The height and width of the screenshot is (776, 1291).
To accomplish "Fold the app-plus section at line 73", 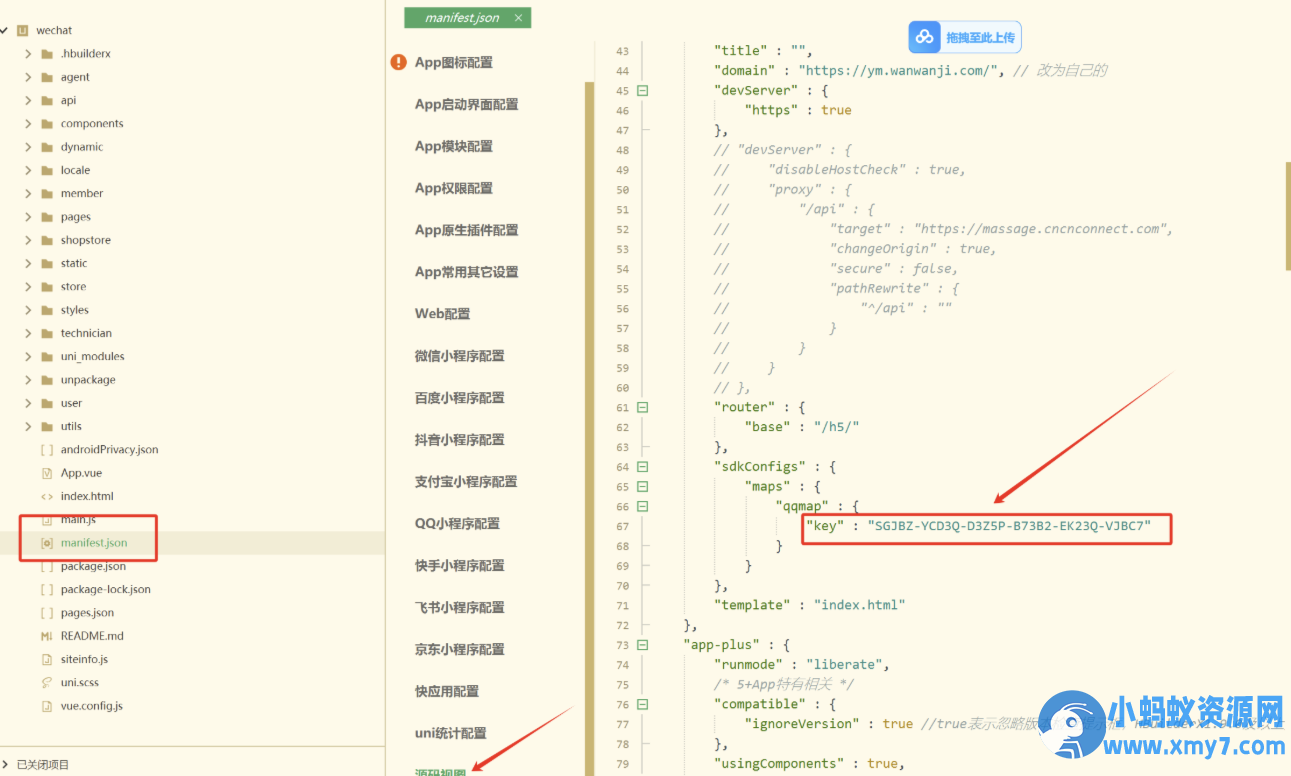I will pos(642,645).
